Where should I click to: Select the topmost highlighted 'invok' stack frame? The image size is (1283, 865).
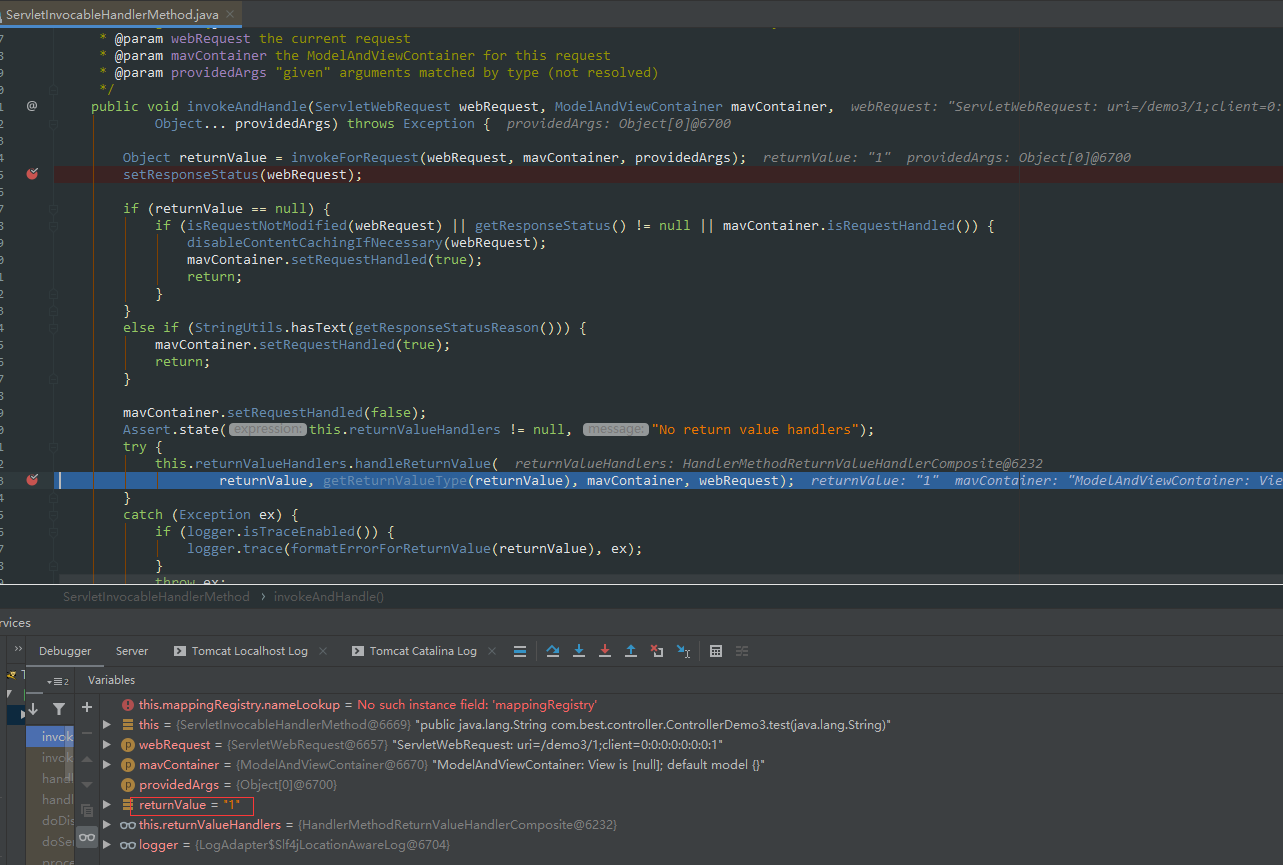coord(50,737)
